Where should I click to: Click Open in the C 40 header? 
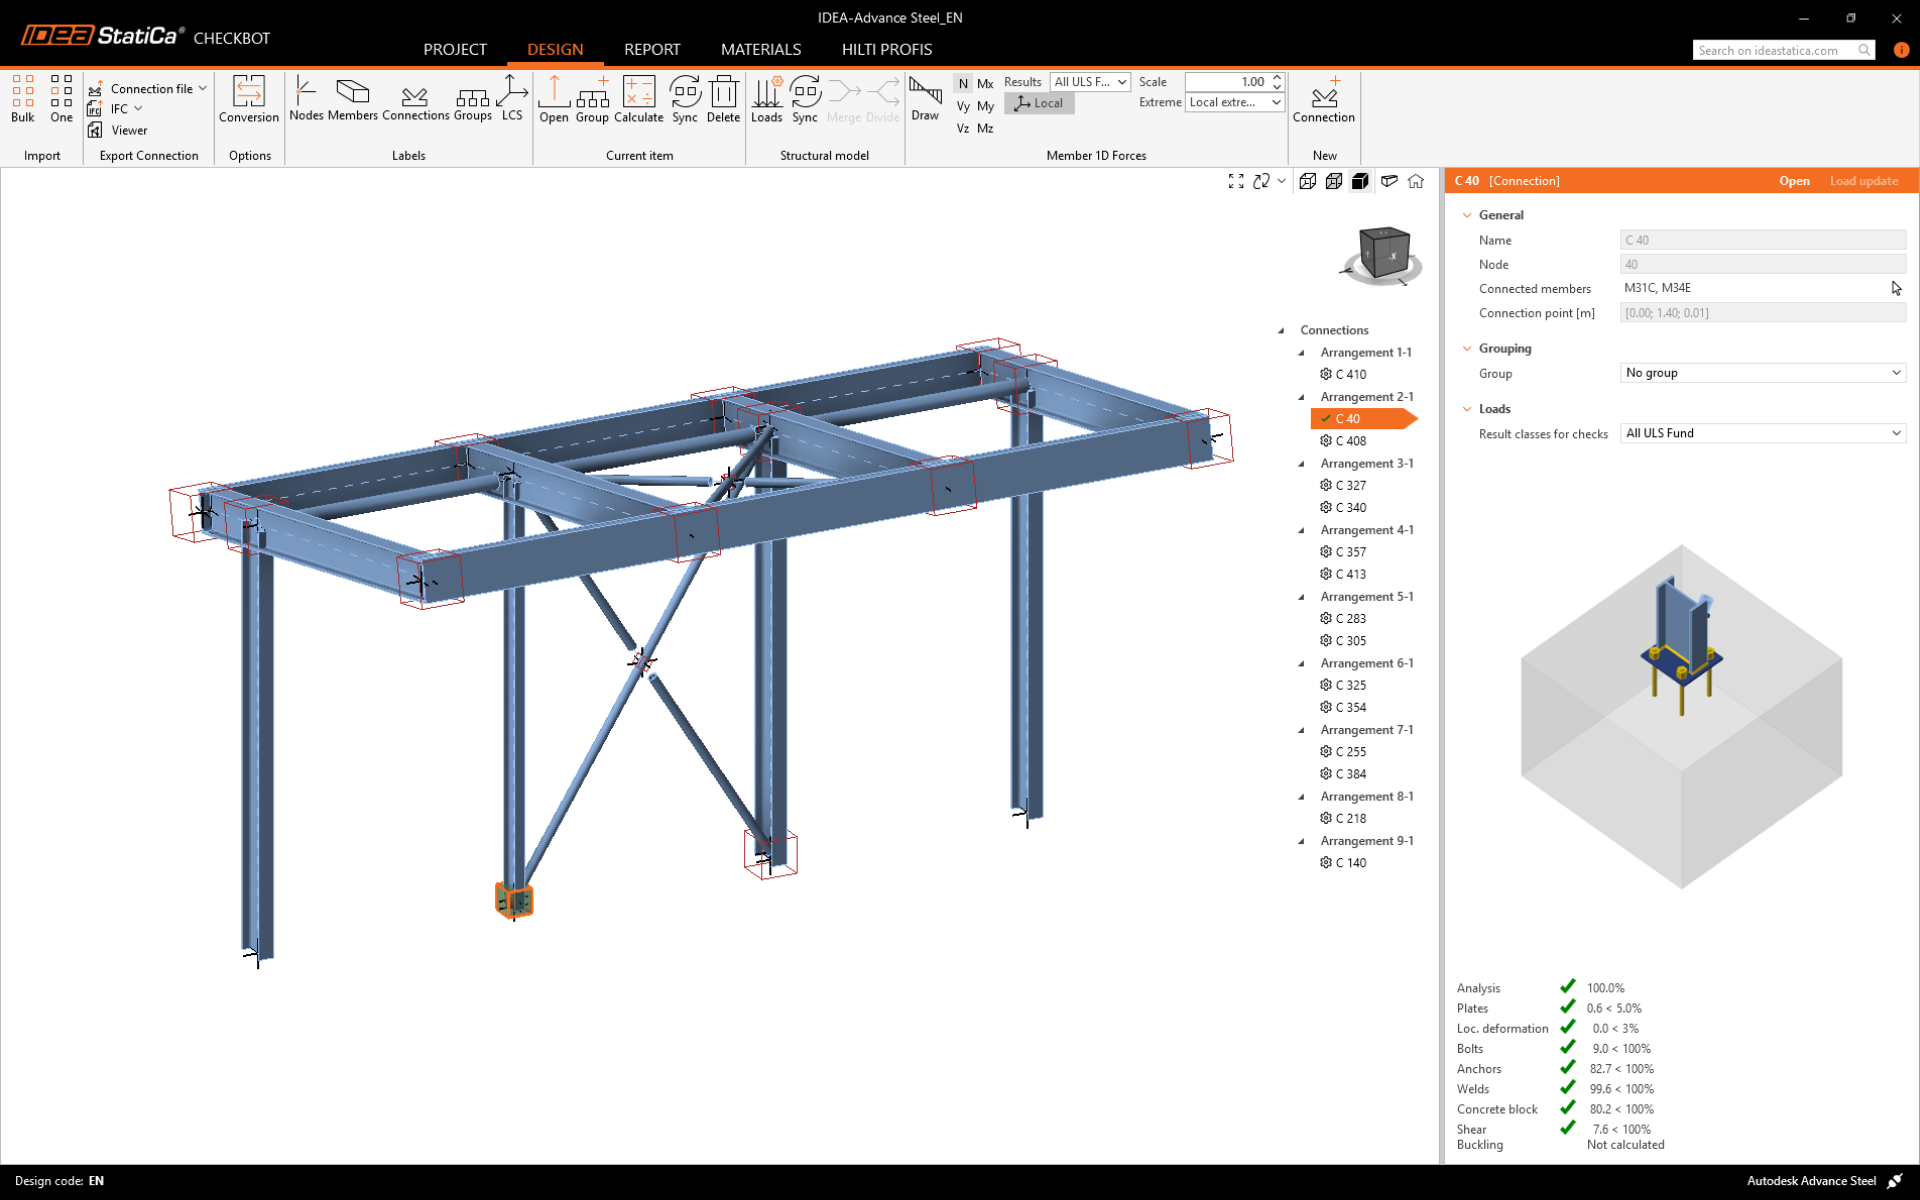1794,181
